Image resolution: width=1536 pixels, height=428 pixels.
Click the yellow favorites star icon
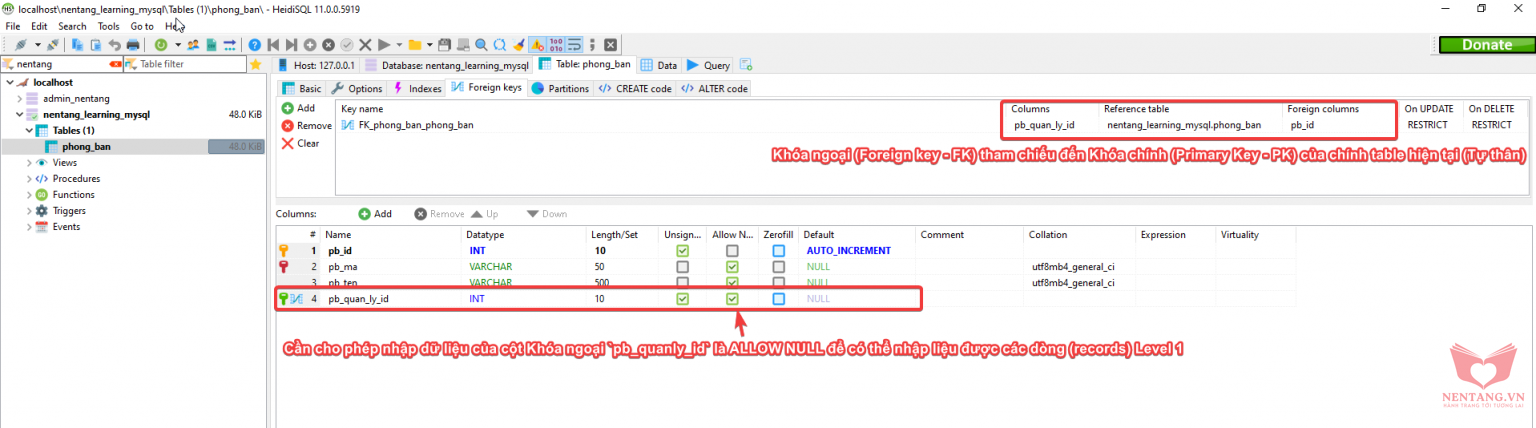pos(255,64)
